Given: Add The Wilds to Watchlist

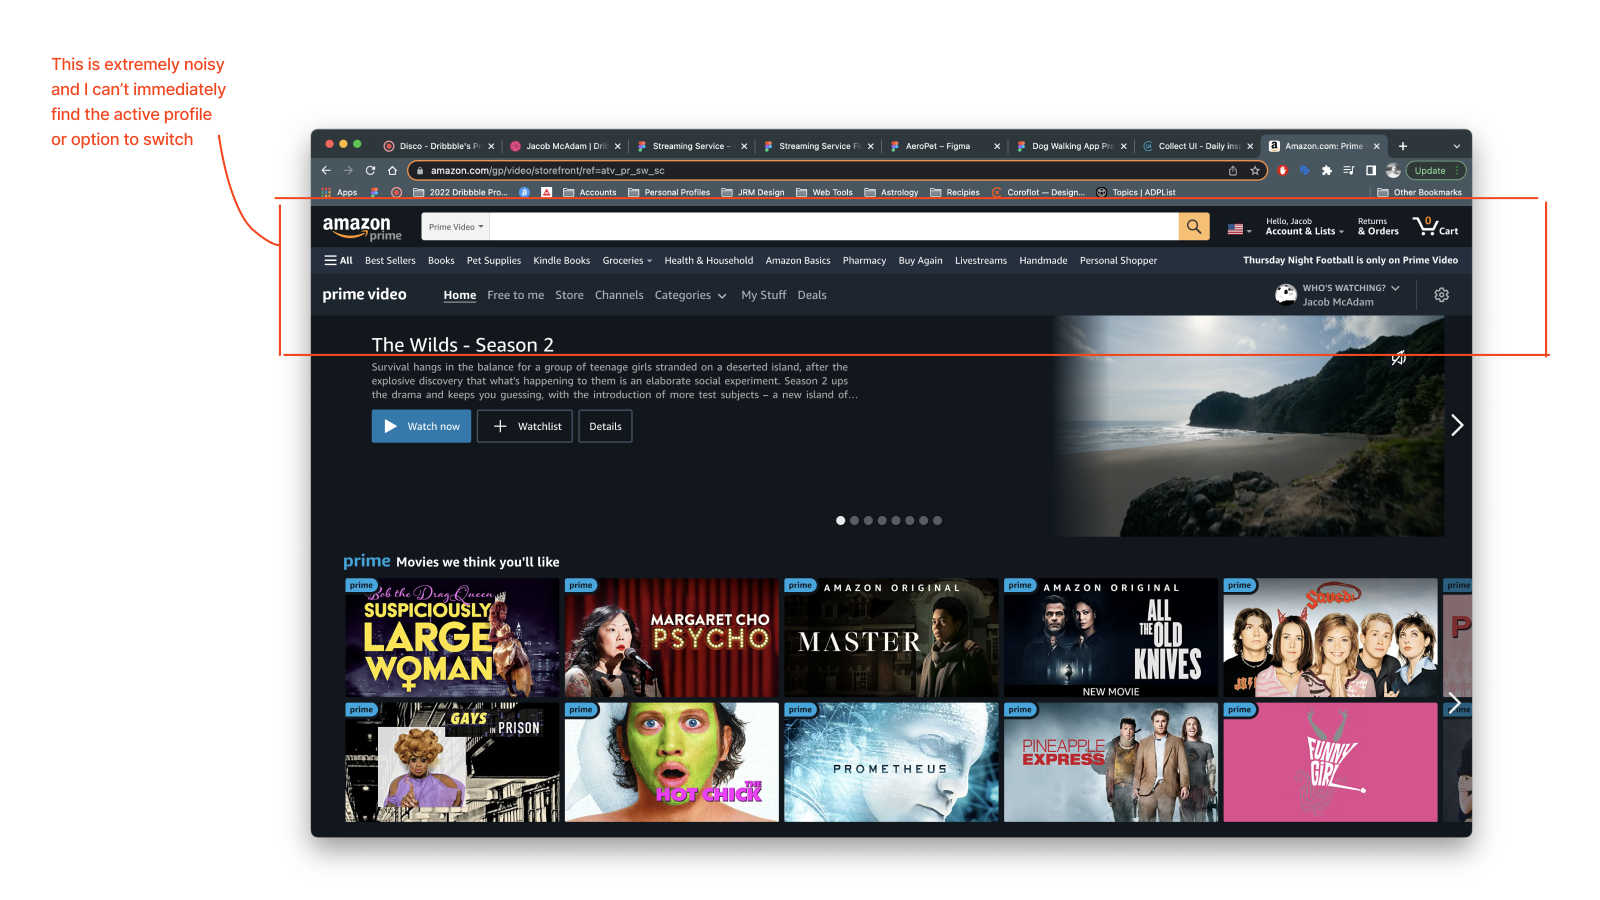Looking at the screenshot, I should [x=524, y=426].
